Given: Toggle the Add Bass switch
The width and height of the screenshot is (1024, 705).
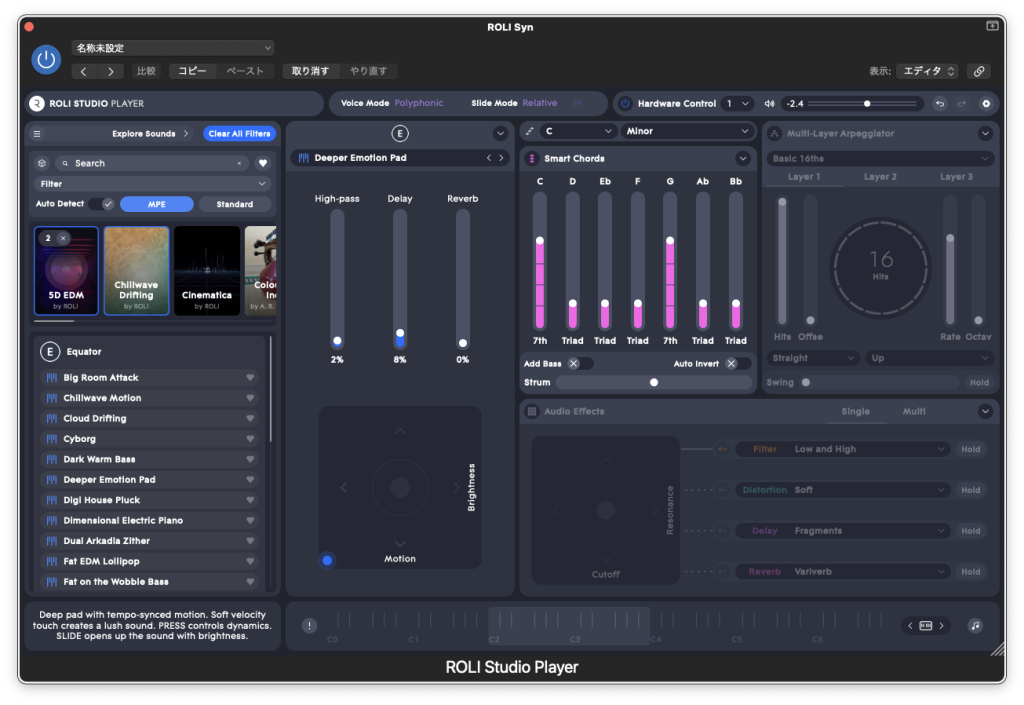Looking at the screenshot, I should (x=579, y=364).
